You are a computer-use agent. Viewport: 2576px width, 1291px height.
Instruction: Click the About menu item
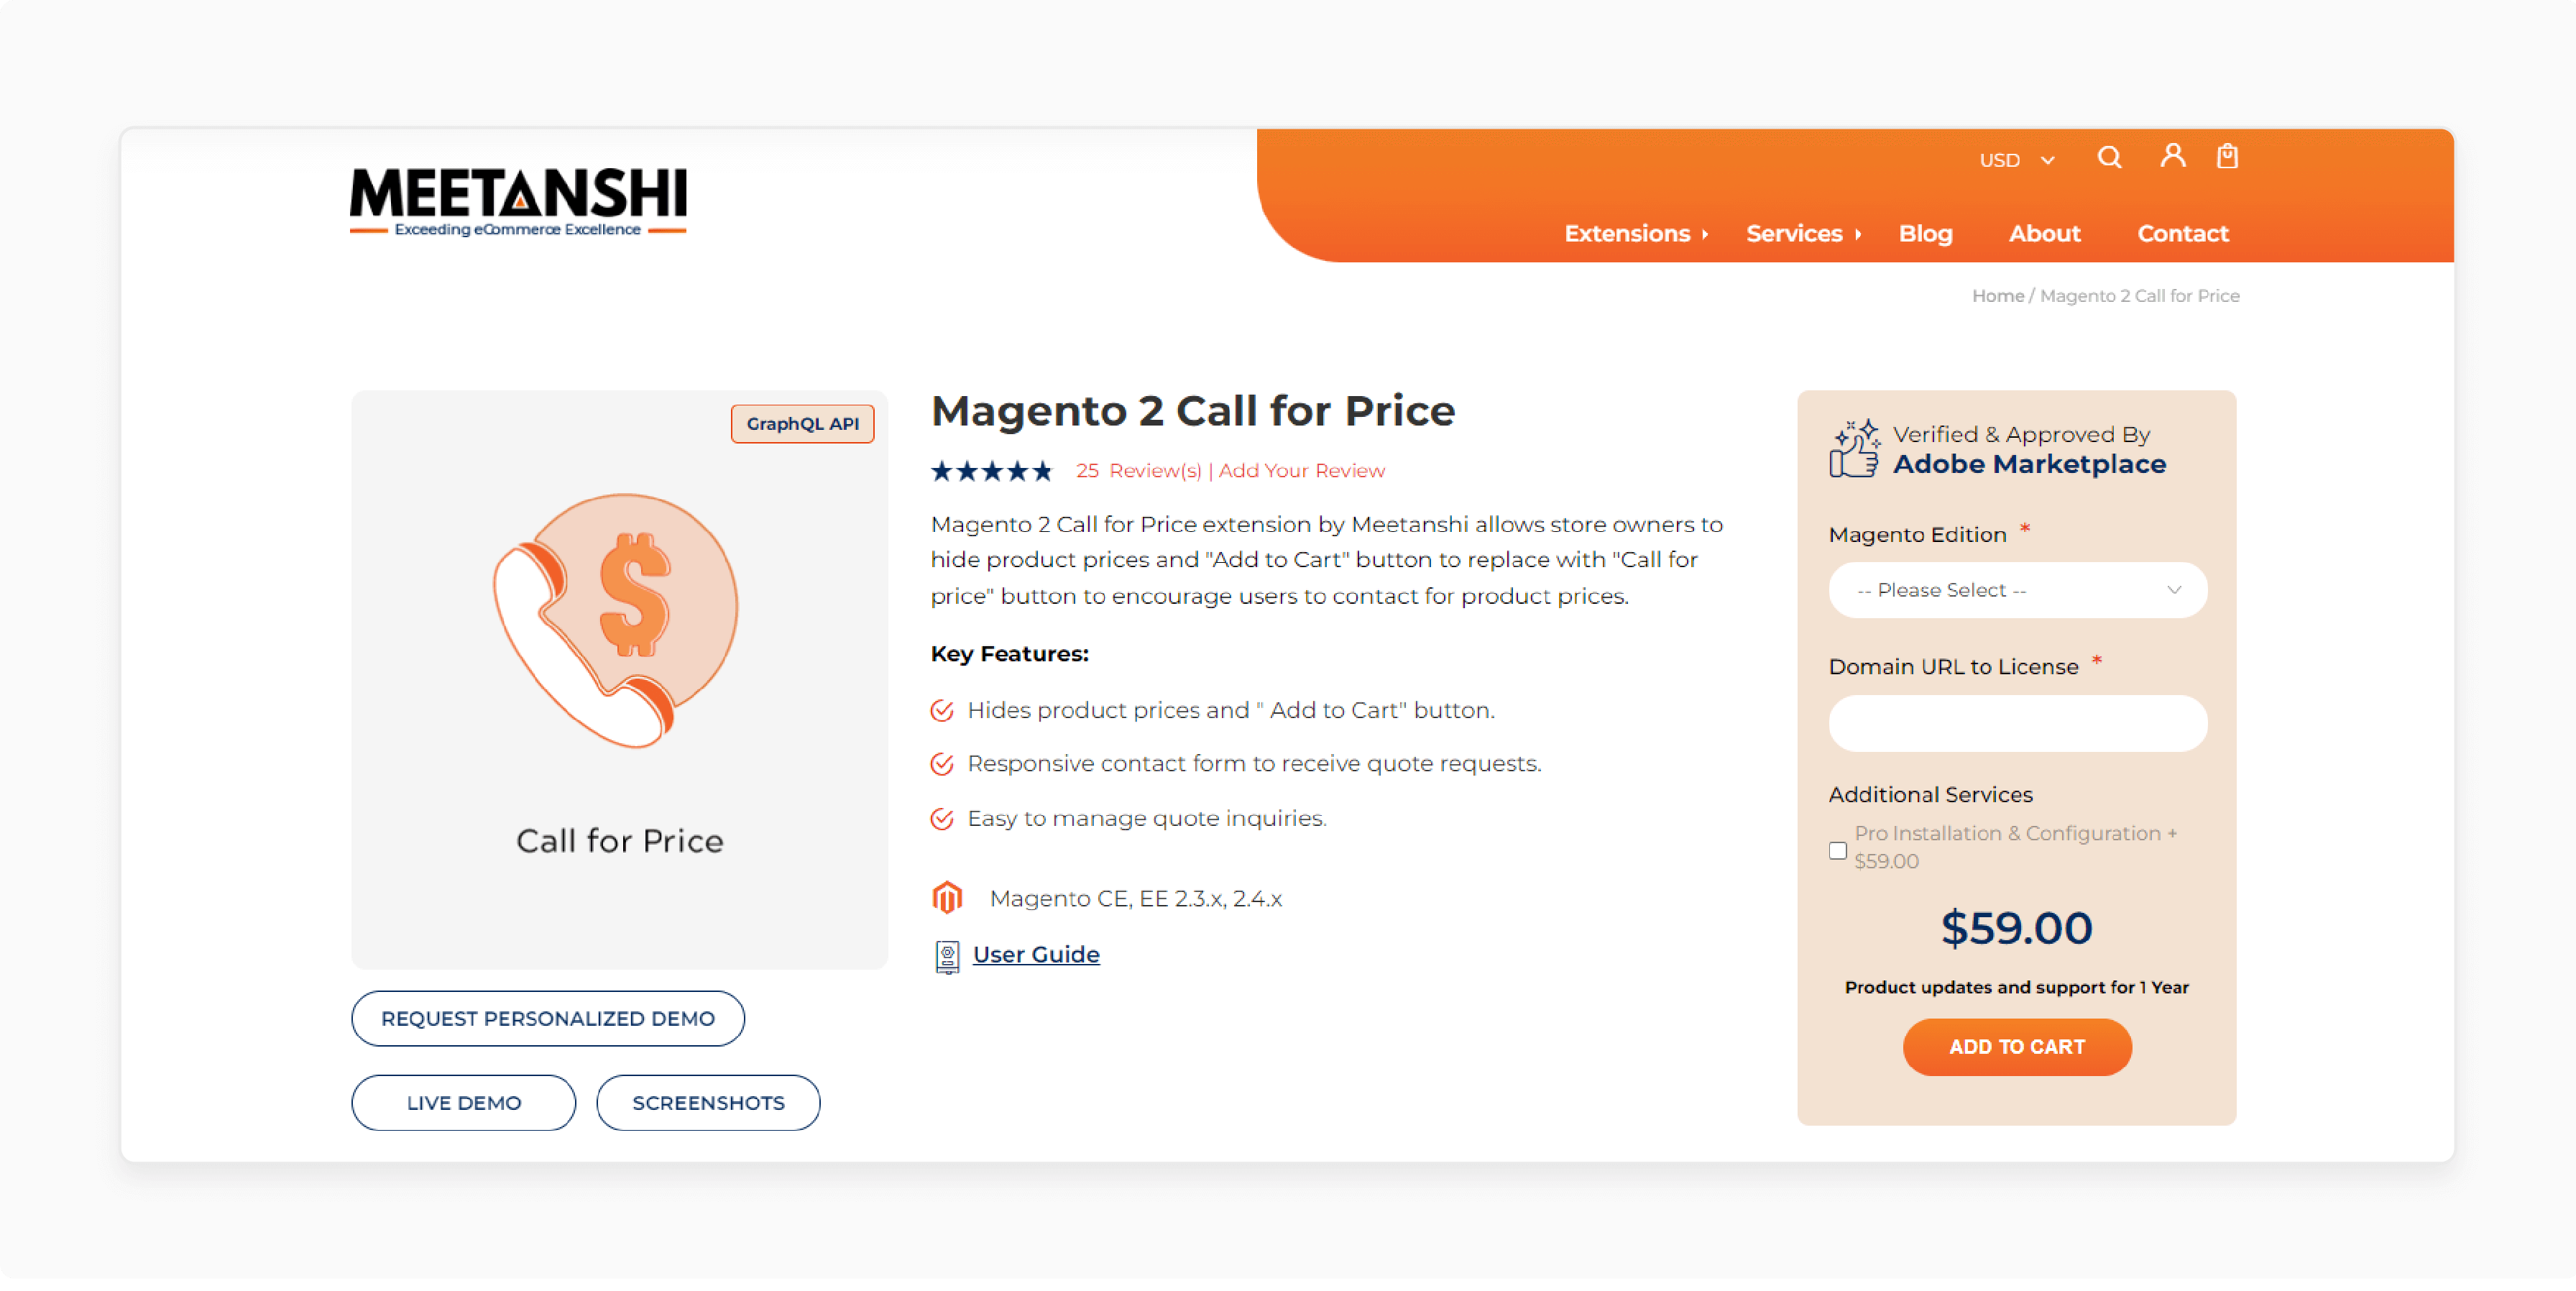pyautogui.click(x=2046, y=232)
